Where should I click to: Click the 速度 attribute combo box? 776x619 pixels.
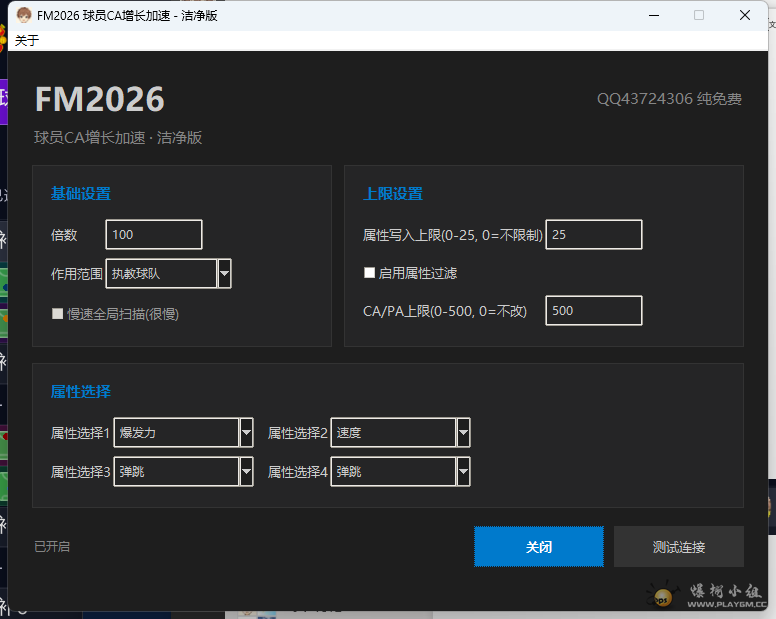point(393,433)
